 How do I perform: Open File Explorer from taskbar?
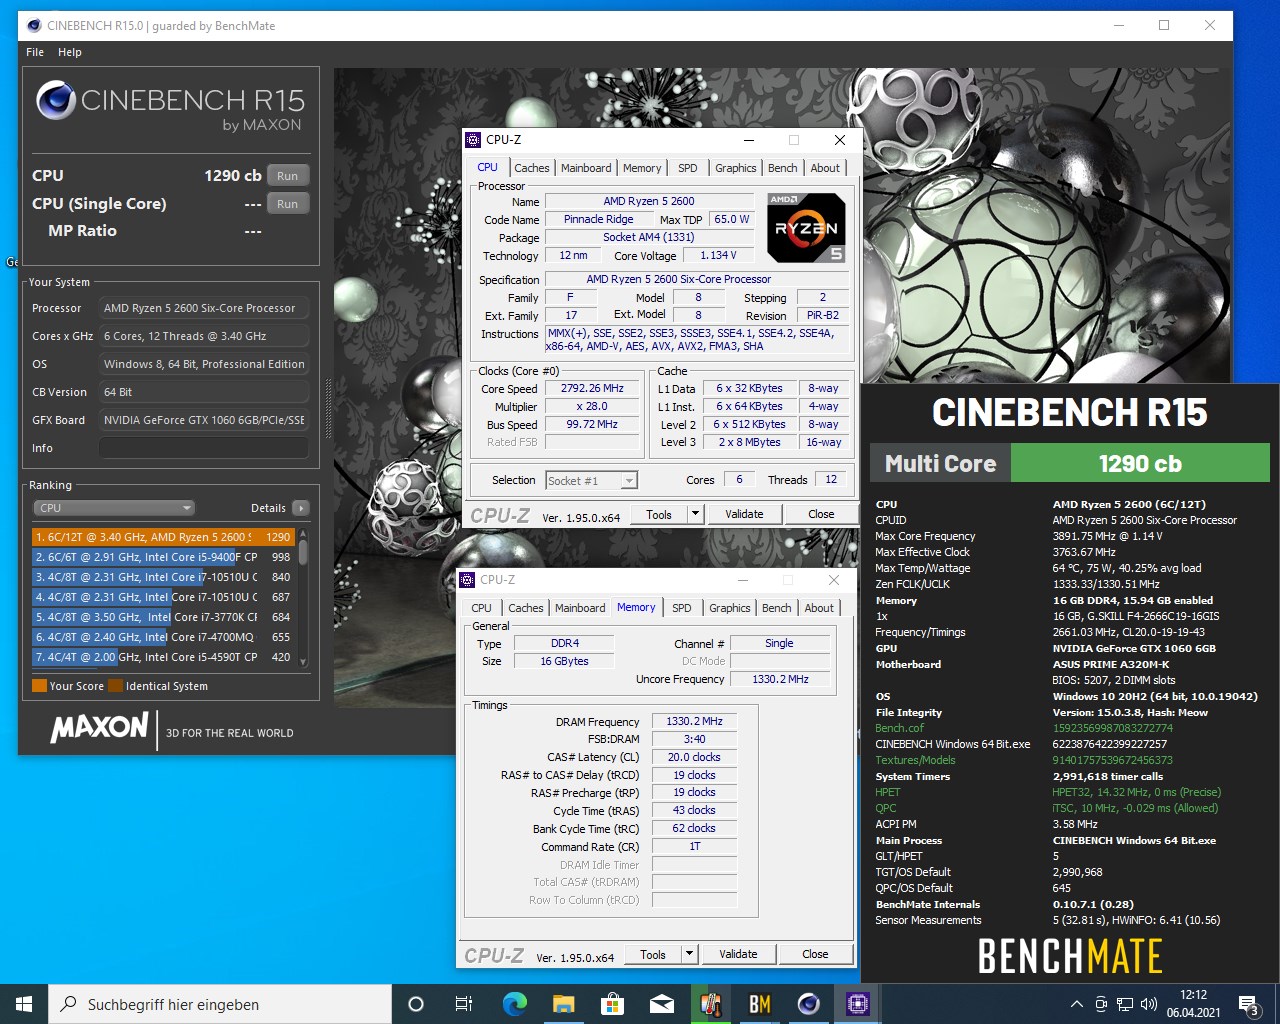click(563, 1004)
